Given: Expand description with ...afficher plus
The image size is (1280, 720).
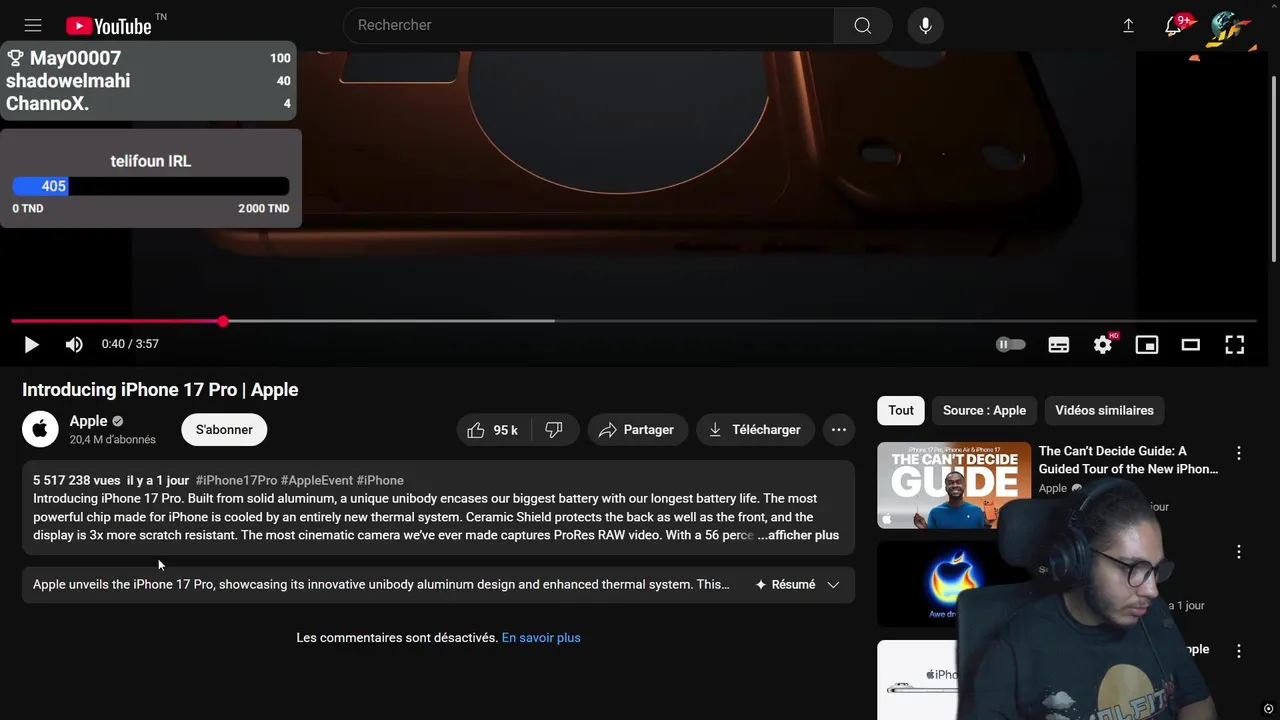Looking at the screenshot, I should pos(798,535).
